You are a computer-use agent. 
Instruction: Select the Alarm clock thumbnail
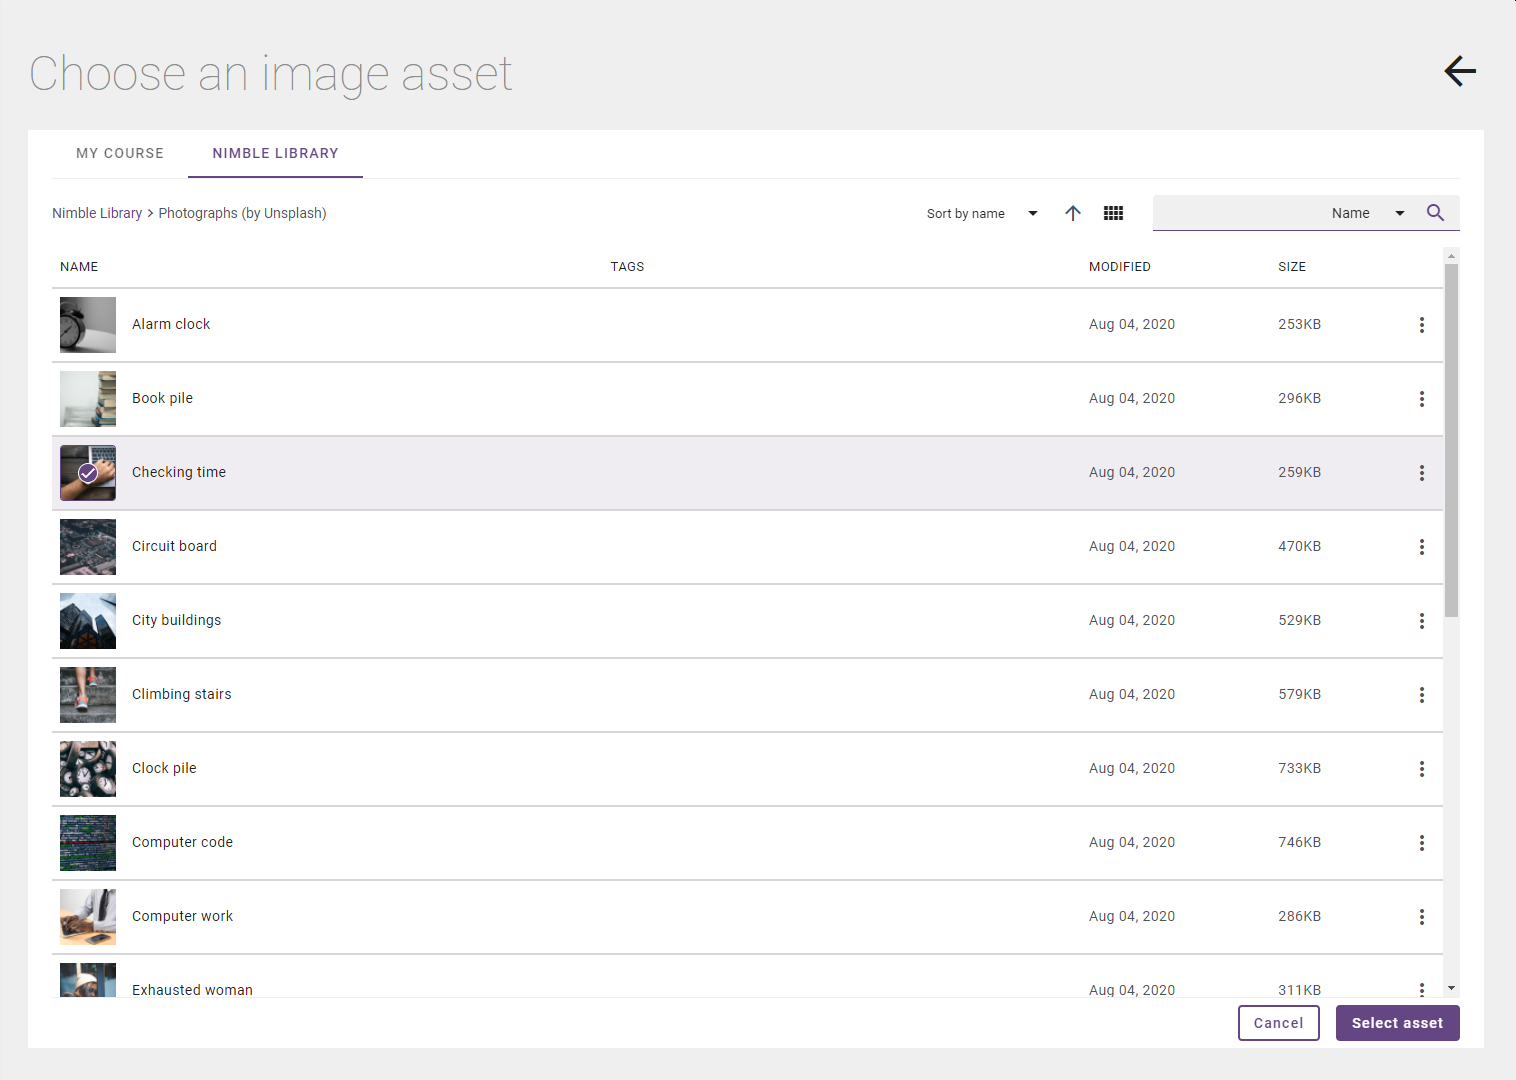pyautogui.click(x=88, y=325)
